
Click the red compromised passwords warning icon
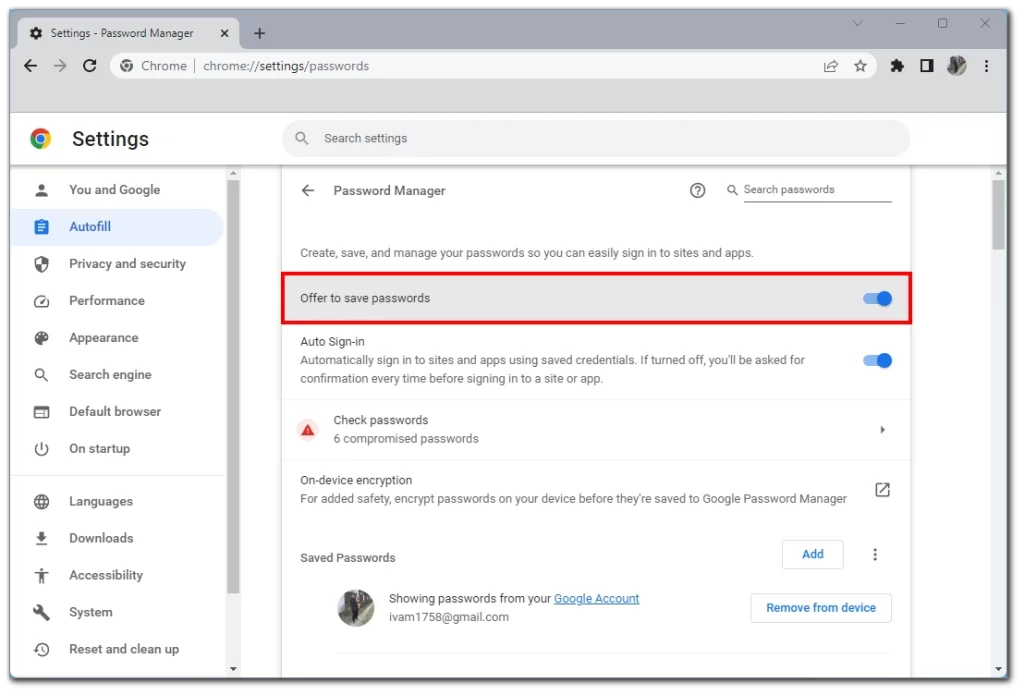tap(308, 430)
